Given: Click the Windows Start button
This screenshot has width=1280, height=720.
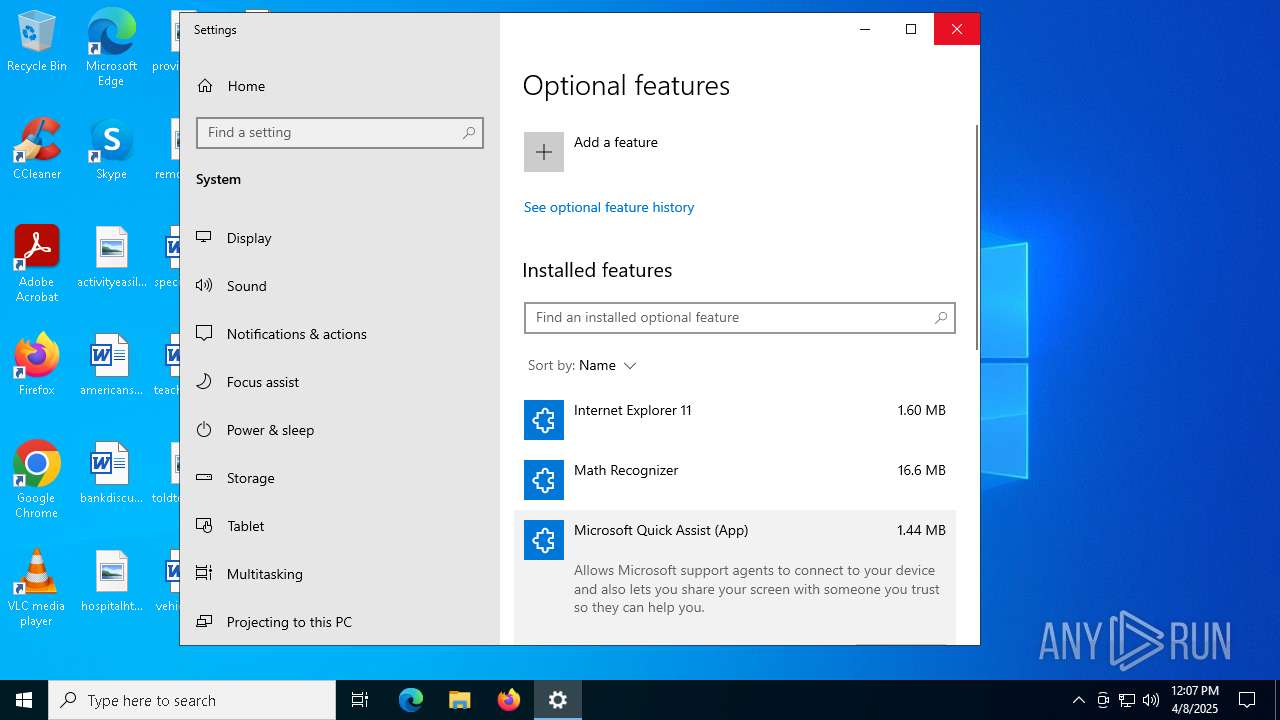Looking at the screenshot, I should coord(24,700).
